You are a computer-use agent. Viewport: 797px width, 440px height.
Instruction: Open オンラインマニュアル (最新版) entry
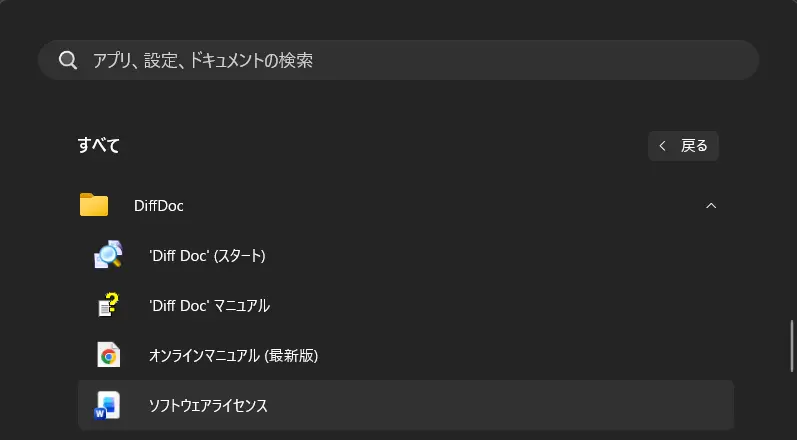pyautogui.click(x=233, y=355)
